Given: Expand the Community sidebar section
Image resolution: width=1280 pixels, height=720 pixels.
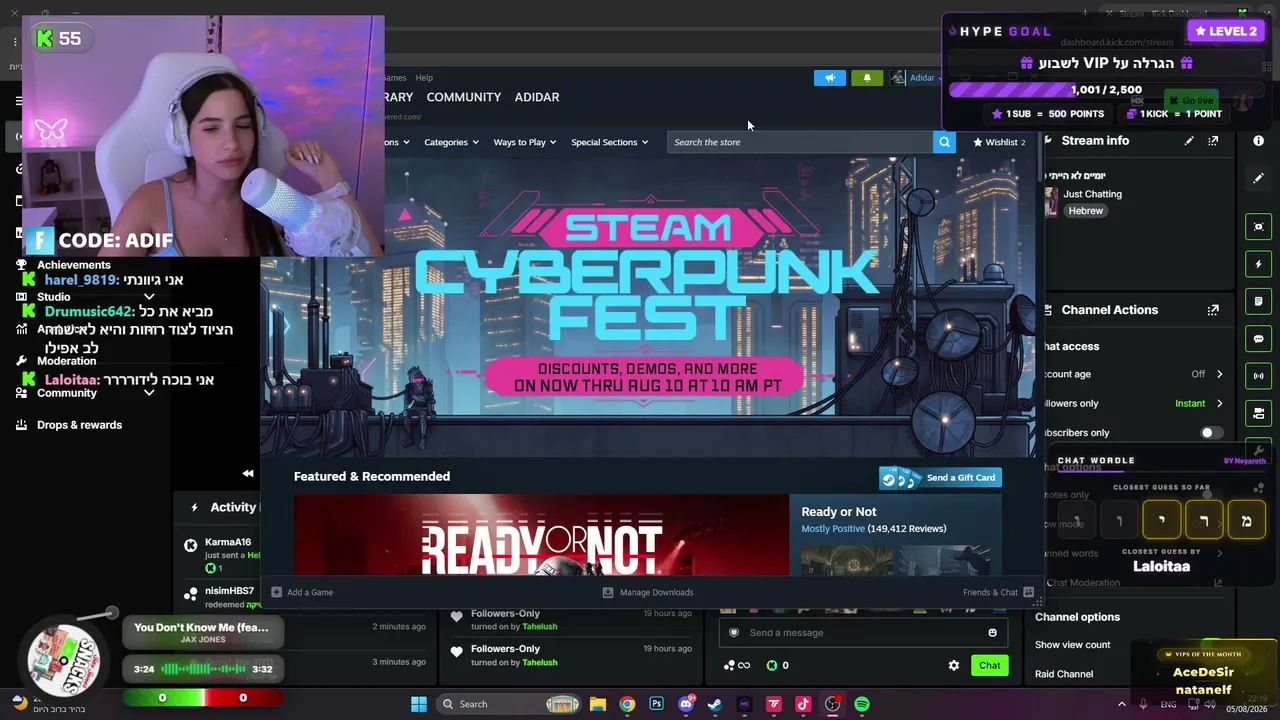Looking at the screenshot, I should point(149,393).
